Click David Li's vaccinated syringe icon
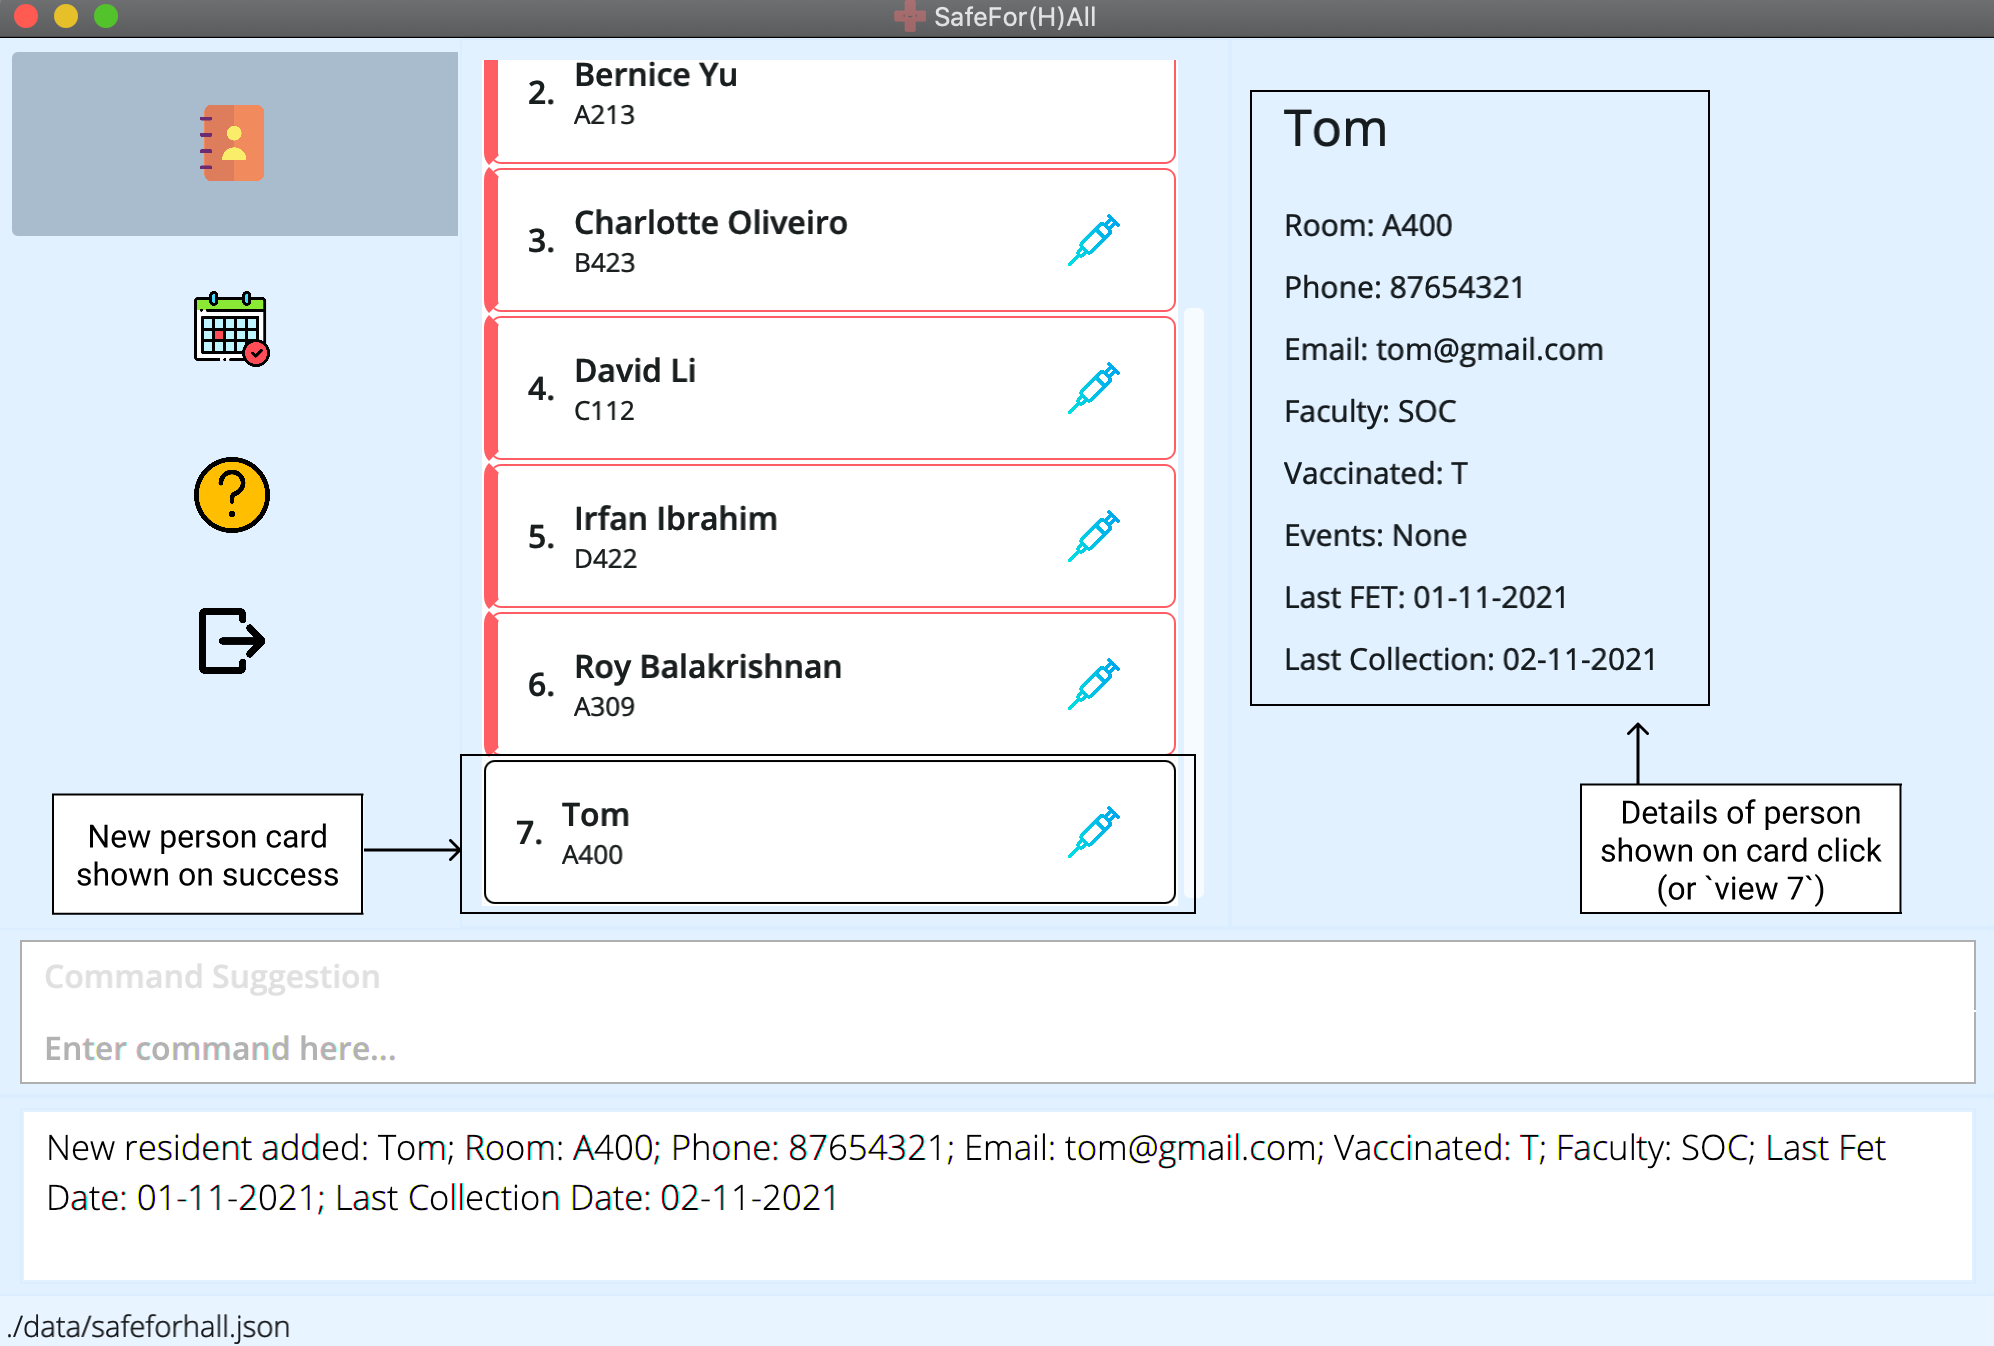The width and height of the screenshot is (1994, 1346). (1093, 388)
